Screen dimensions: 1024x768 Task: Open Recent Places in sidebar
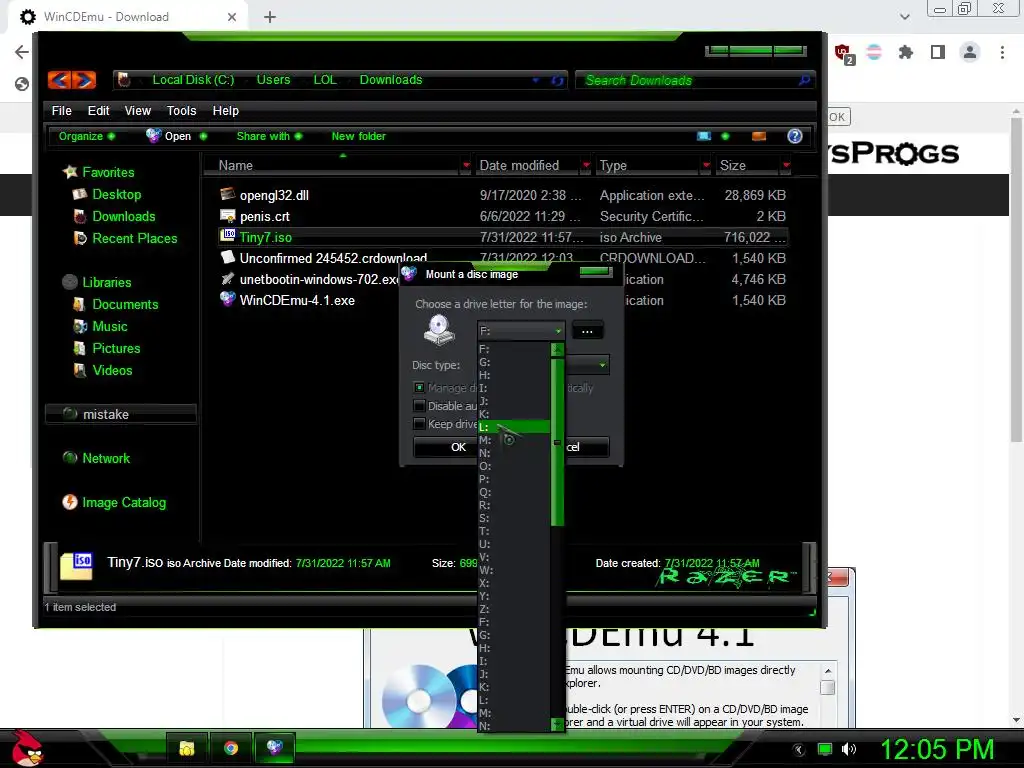tap(135, 238)
